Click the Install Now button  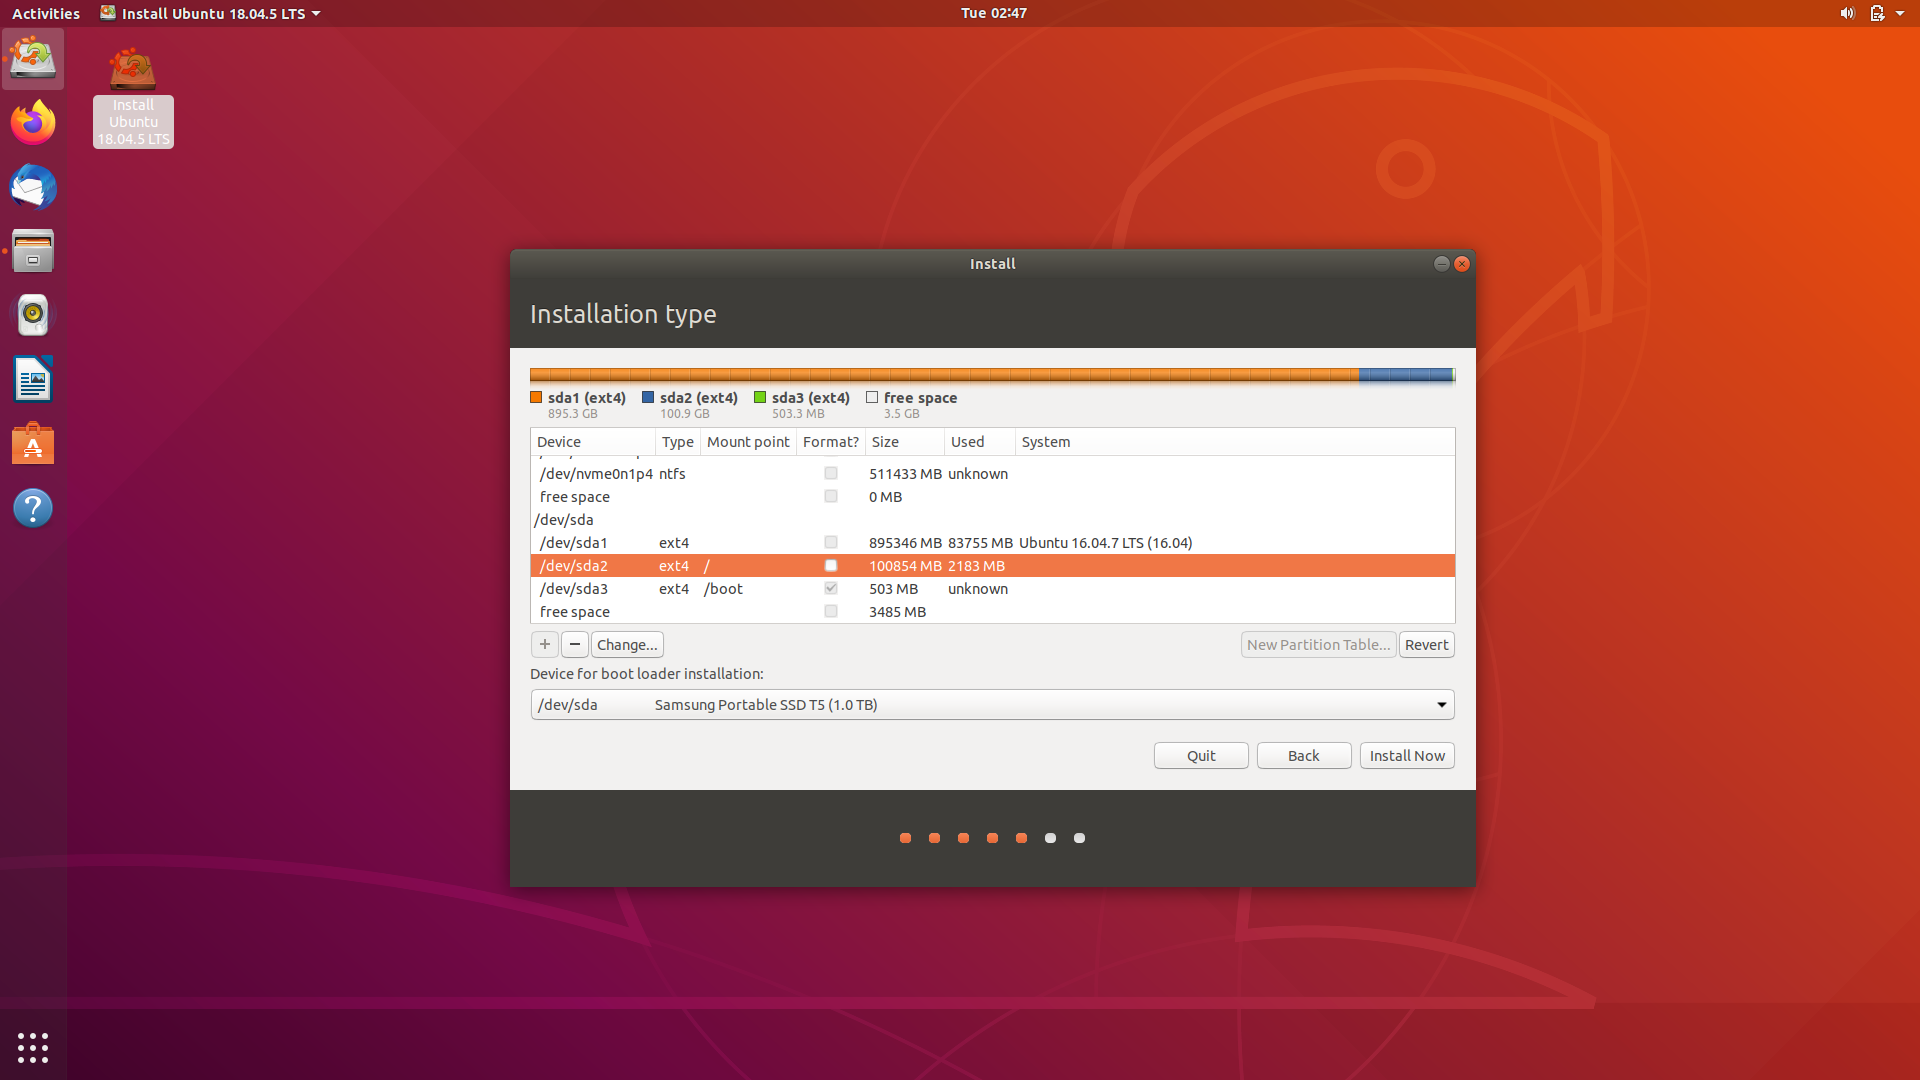(1406, 756)
